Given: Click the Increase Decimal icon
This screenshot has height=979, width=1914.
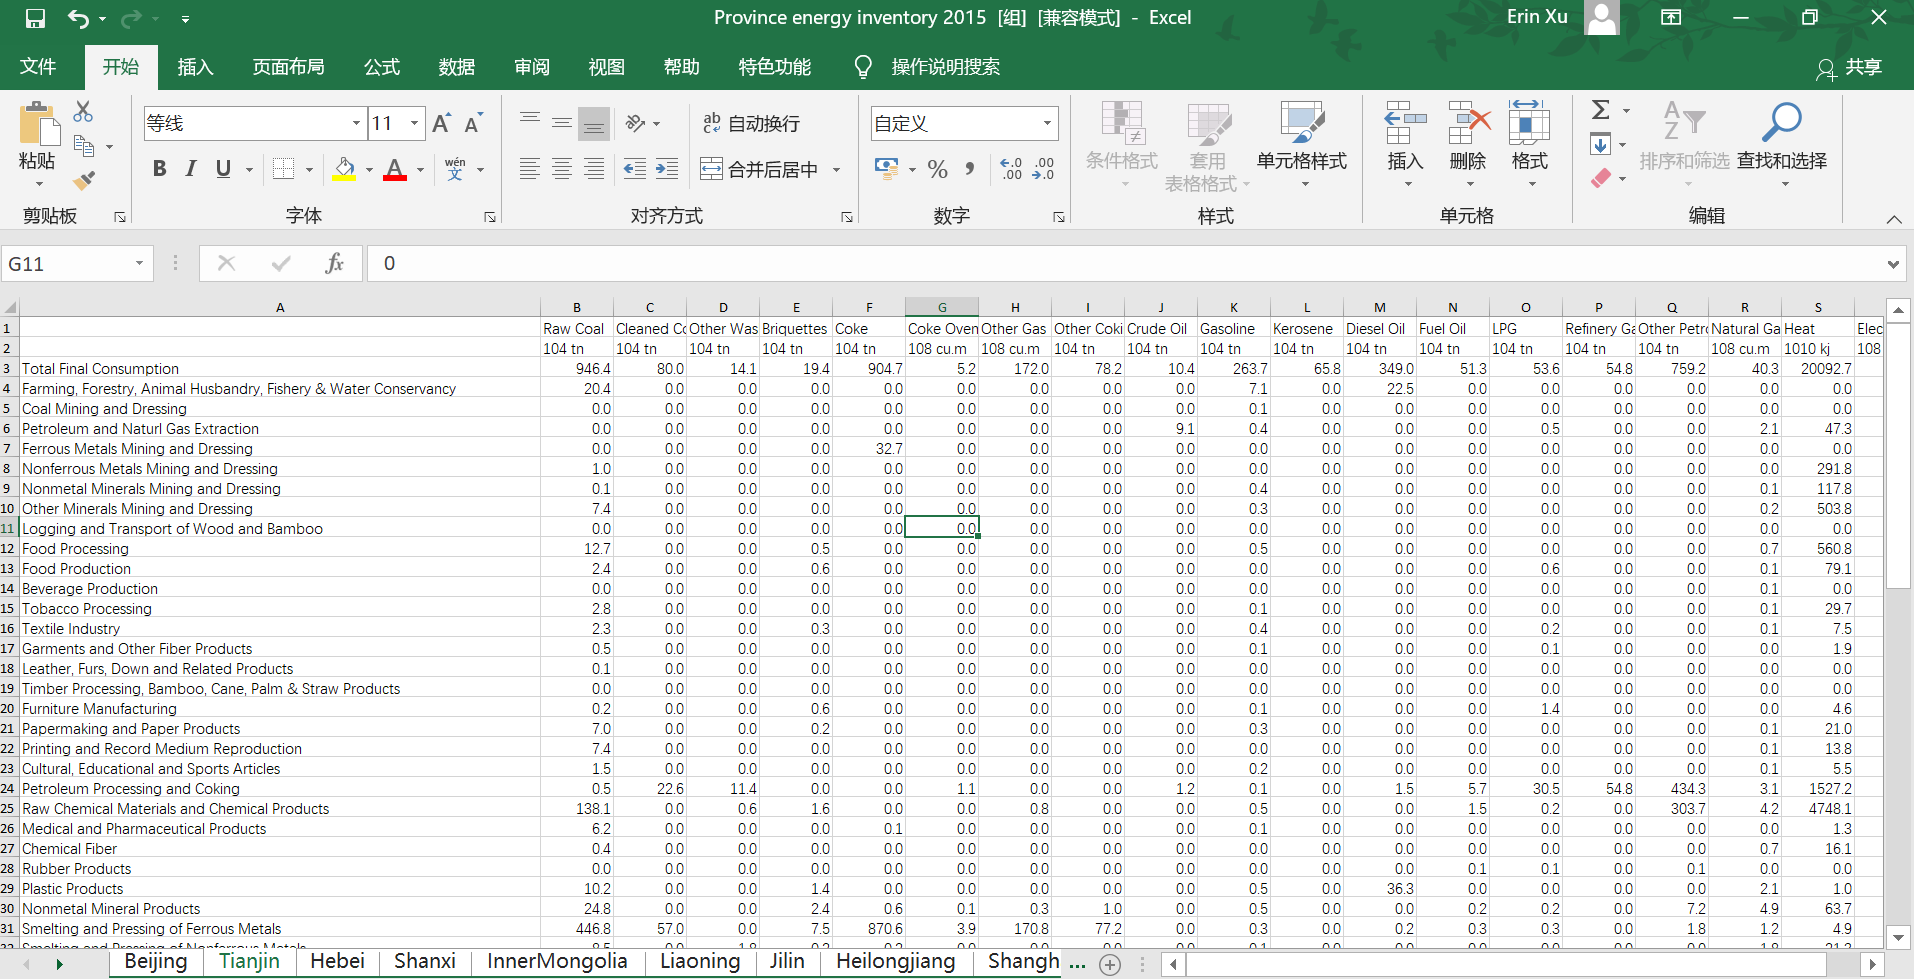Looking at the screenshot, I should tap(1011, 169).
